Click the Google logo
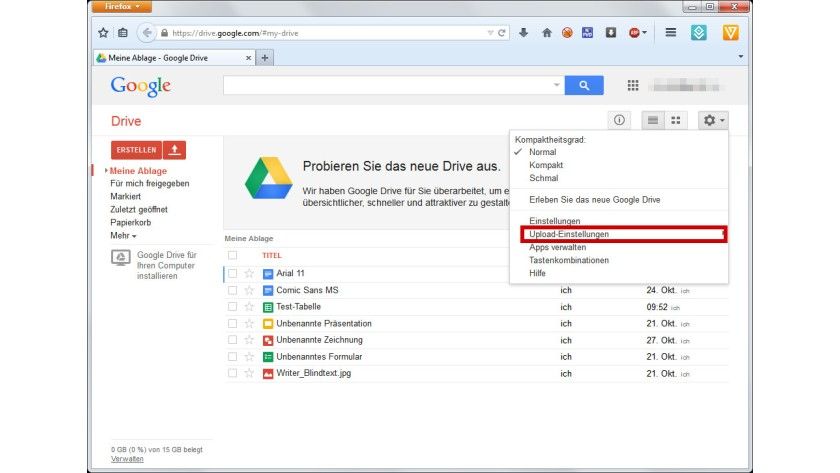The image size is (840, 473). click(141, 86)
